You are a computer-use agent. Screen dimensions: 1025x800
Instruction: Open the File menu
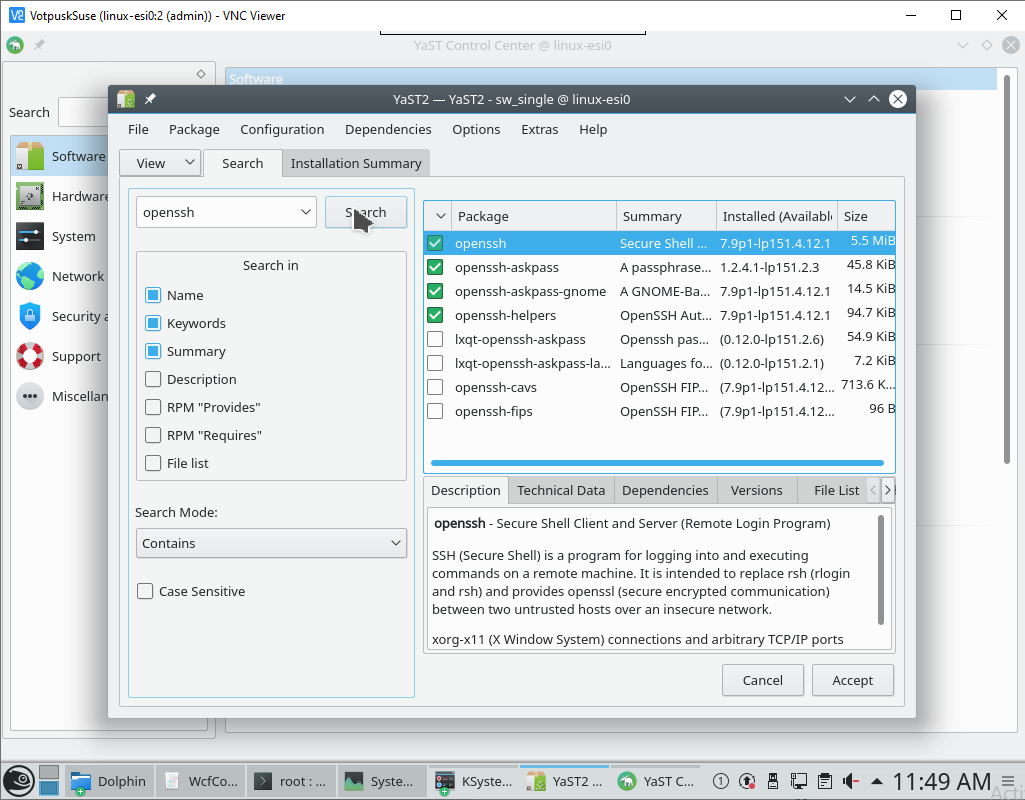click(x=138, y=129)
